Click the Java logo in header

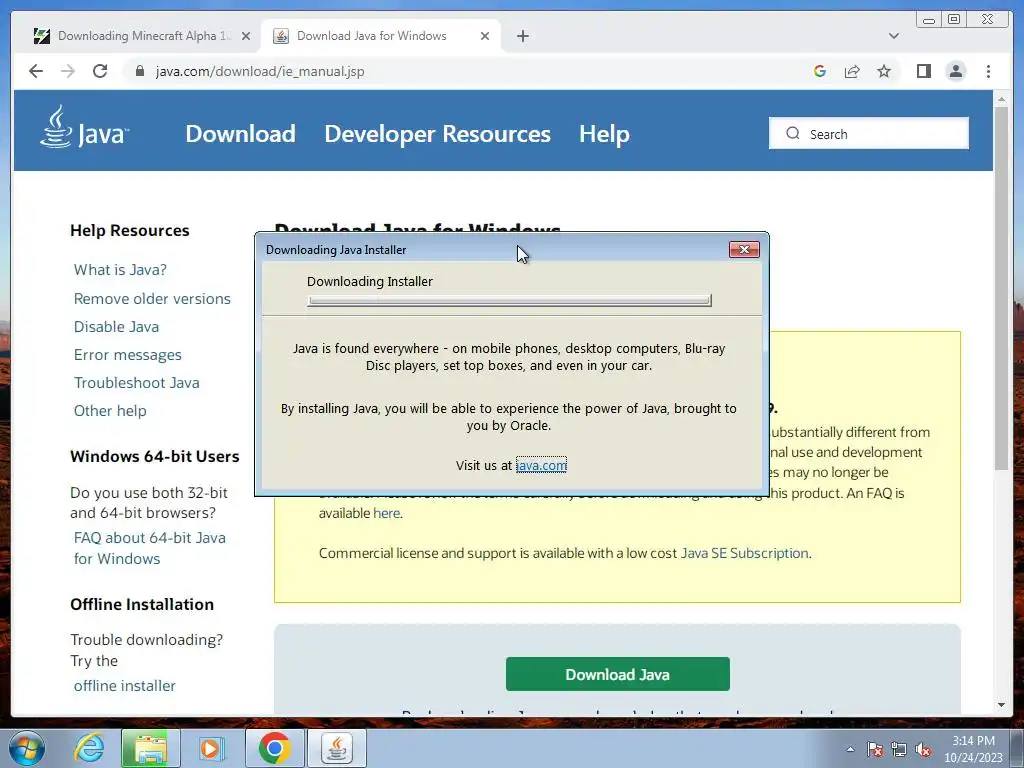pyautogui.click(x=84, y=128)
